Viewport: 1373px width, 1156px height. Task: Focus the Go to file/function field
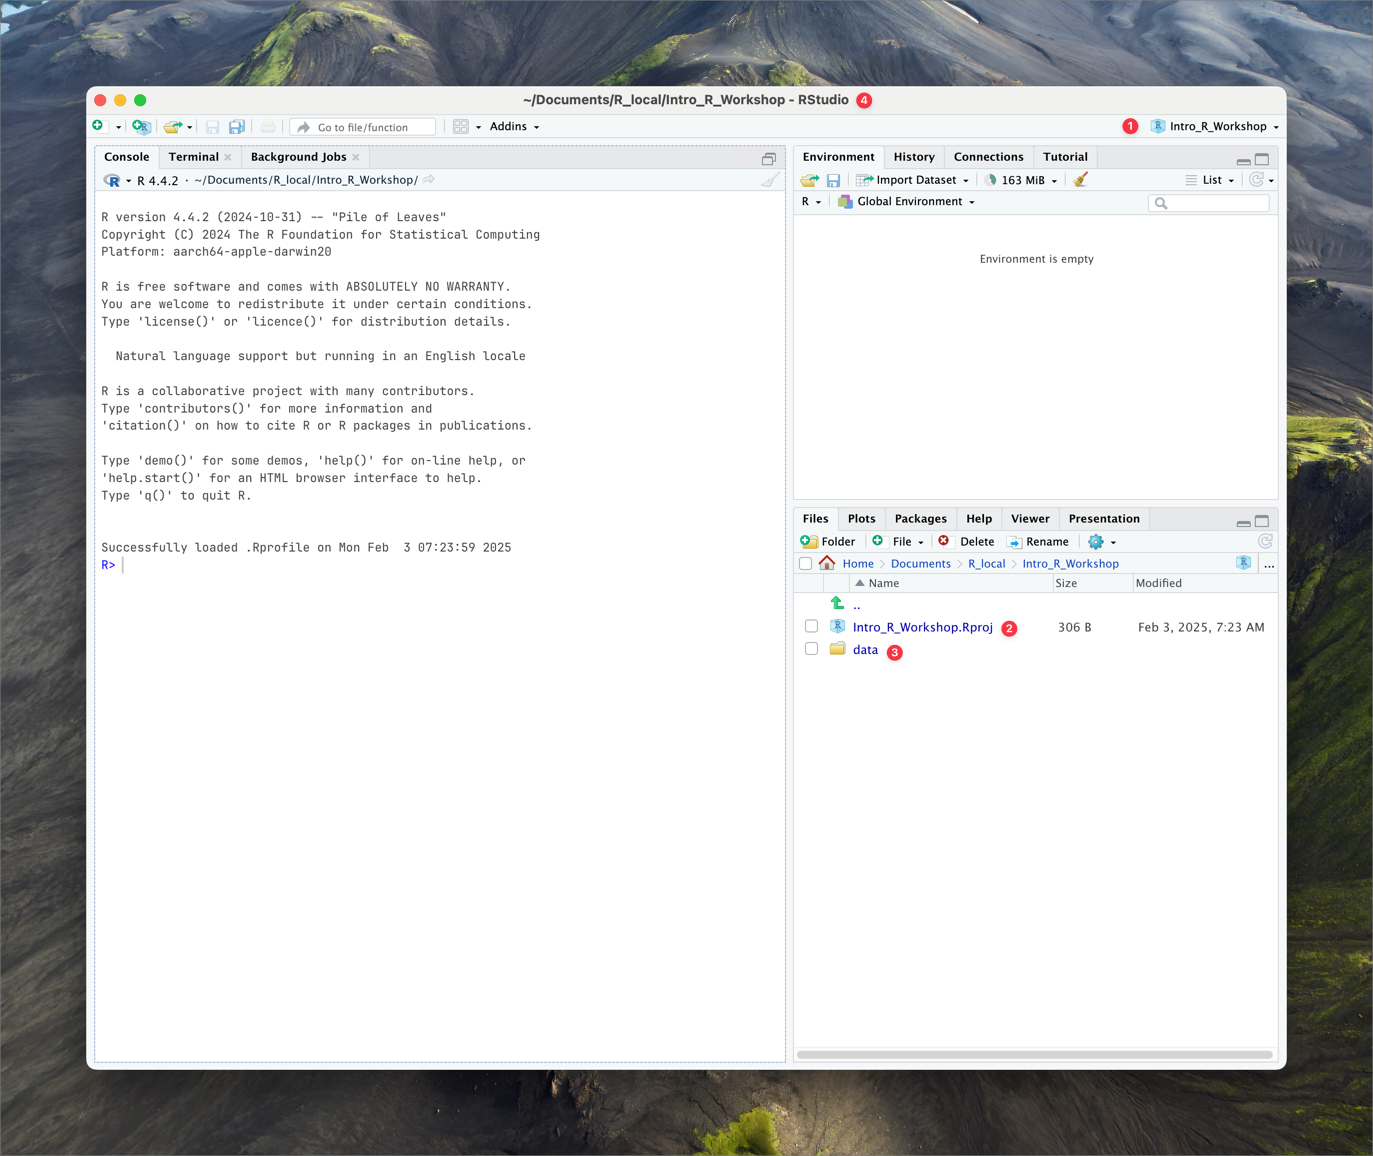point(363,127)
